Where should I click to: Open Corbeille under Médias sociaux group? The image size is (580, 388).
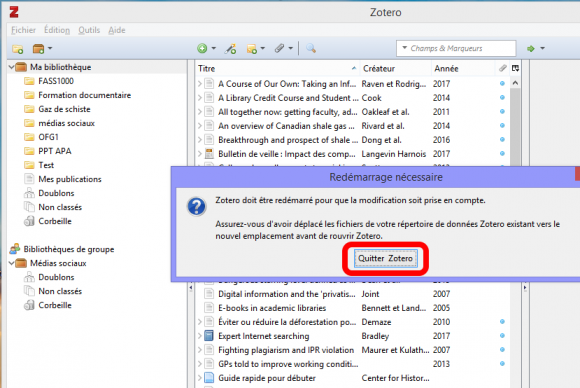click(x=55, y=306)
